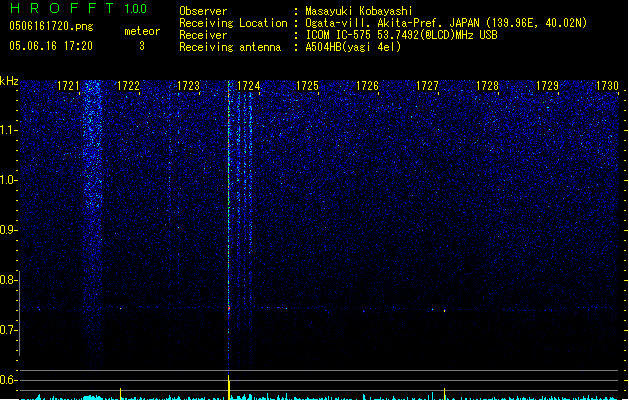Click the Receiving antenna label

point(230,47)
